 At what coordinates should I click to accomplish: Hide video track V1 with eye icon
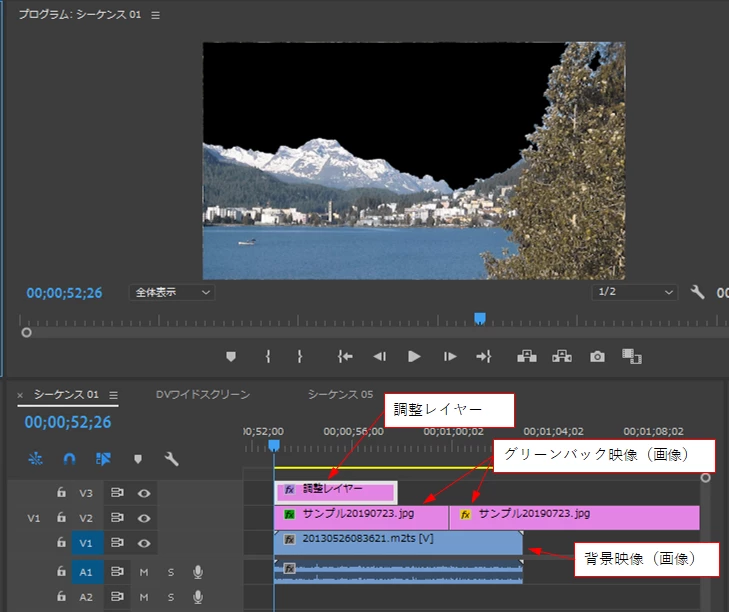click(144, 543)
